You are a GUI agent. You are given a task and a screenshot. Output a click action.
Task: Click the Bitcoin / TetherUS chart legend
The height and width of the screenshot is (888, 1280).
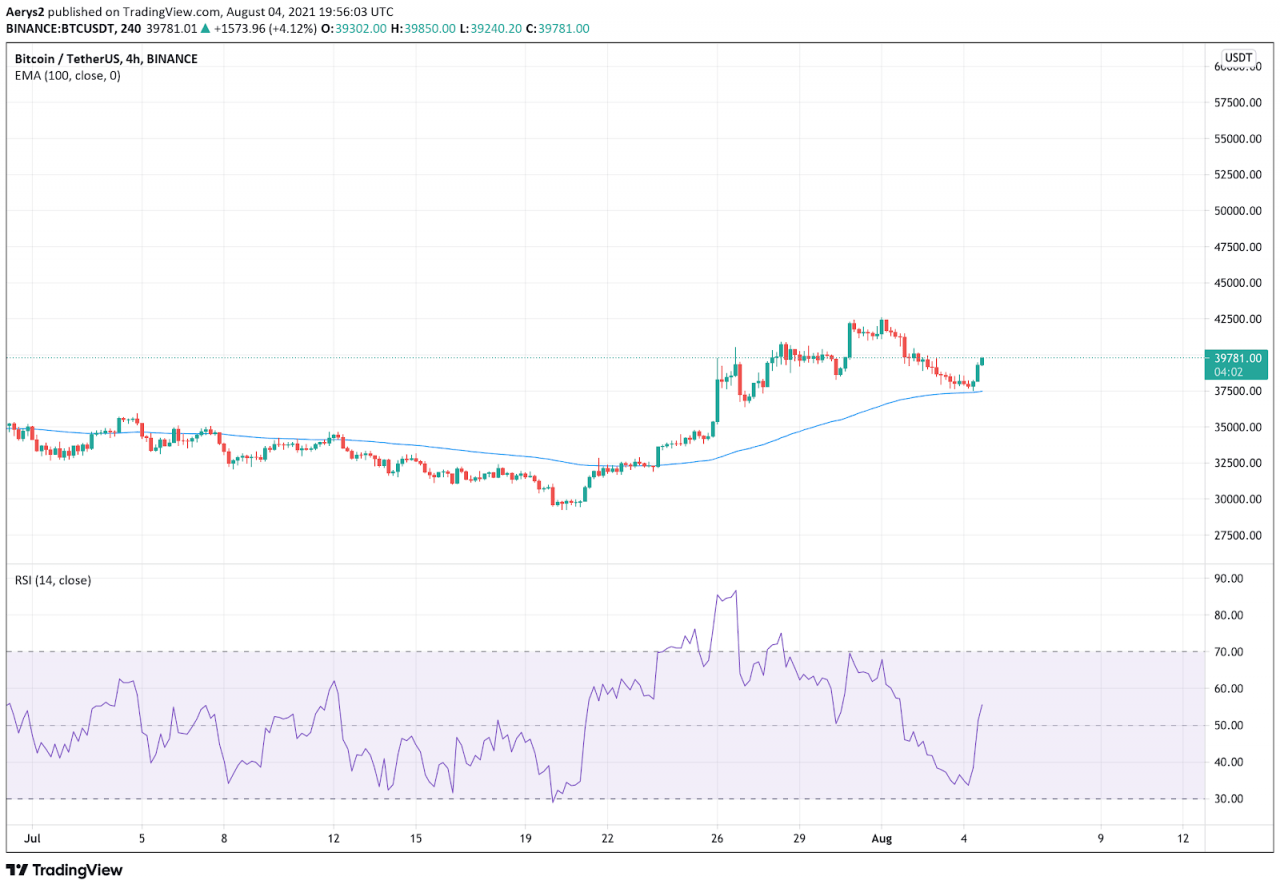click(x=70, y=58)
